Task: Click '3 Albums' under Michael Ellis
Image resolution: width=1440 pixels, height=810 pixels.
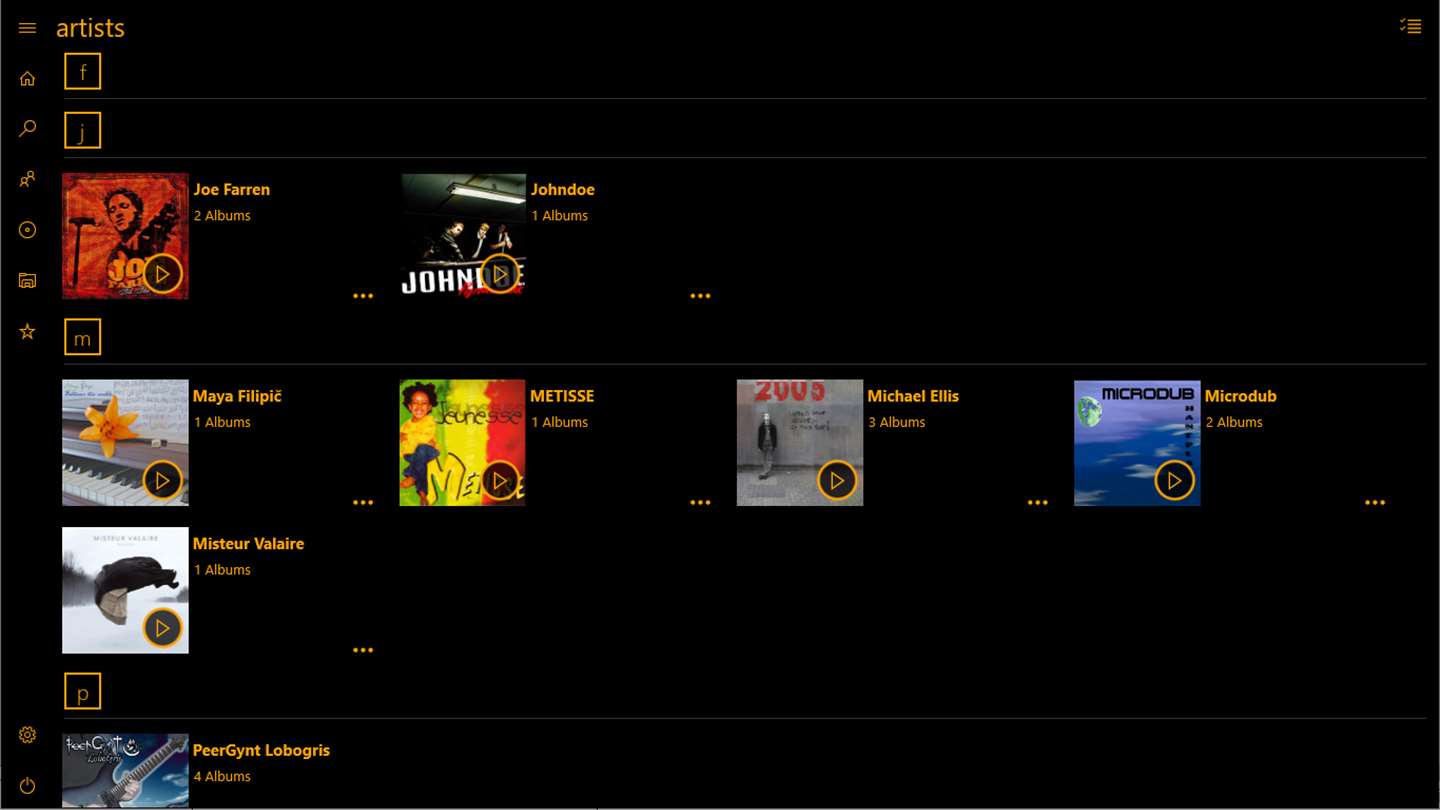Action: pyautogui.click(x=897, y=422)
